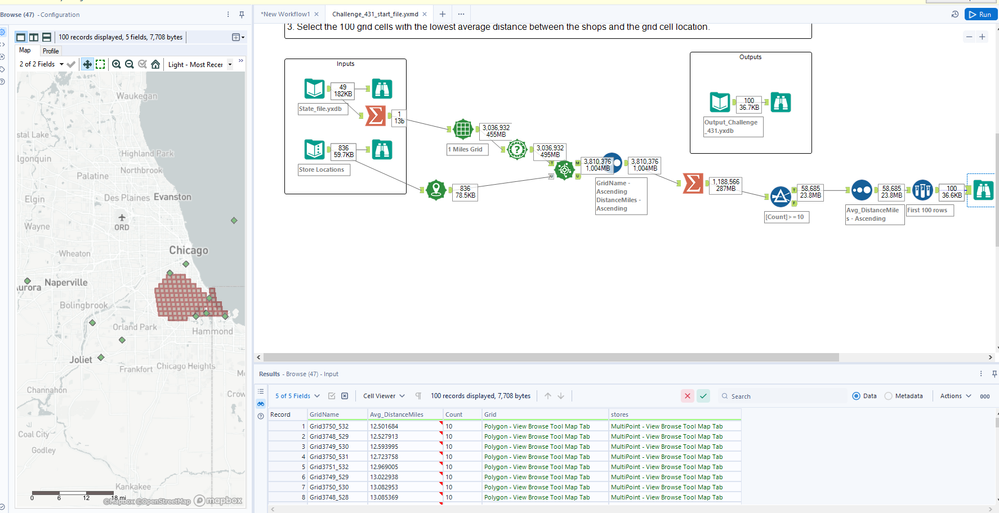Select the Sample tool First 100 rows
999x513 pixels.
point(923,190)
